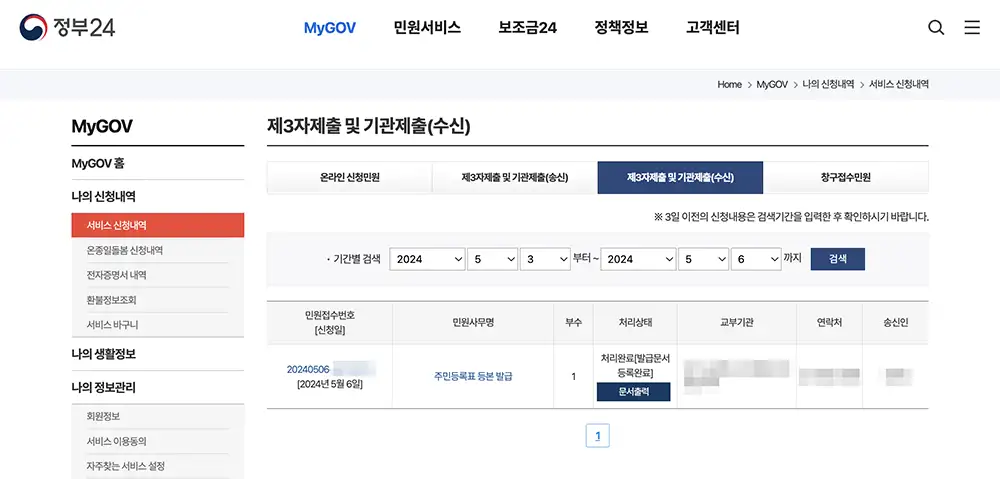
Task: Click the 교부기관 column header
Action: pyautogui.click(x=737, y=323)
